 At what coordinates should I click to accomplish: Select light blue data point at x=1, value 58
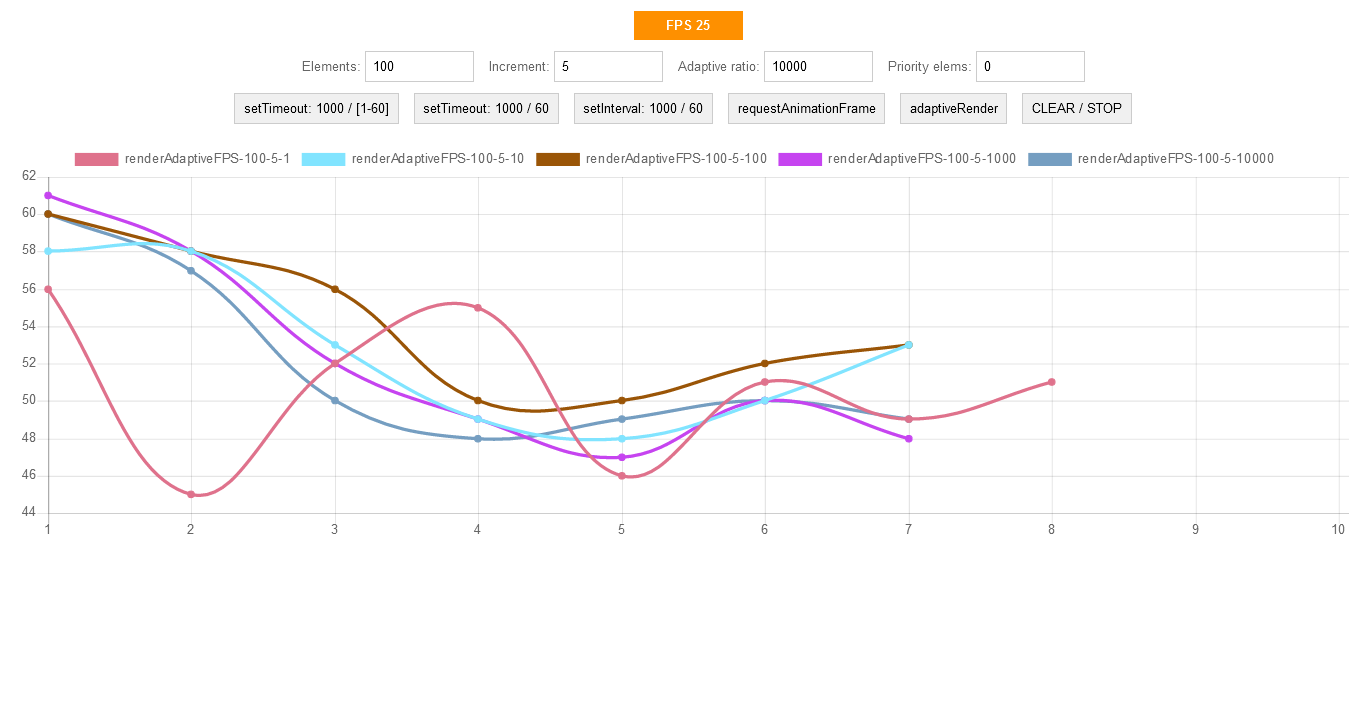pyautogui.click(x=48, y=252)
